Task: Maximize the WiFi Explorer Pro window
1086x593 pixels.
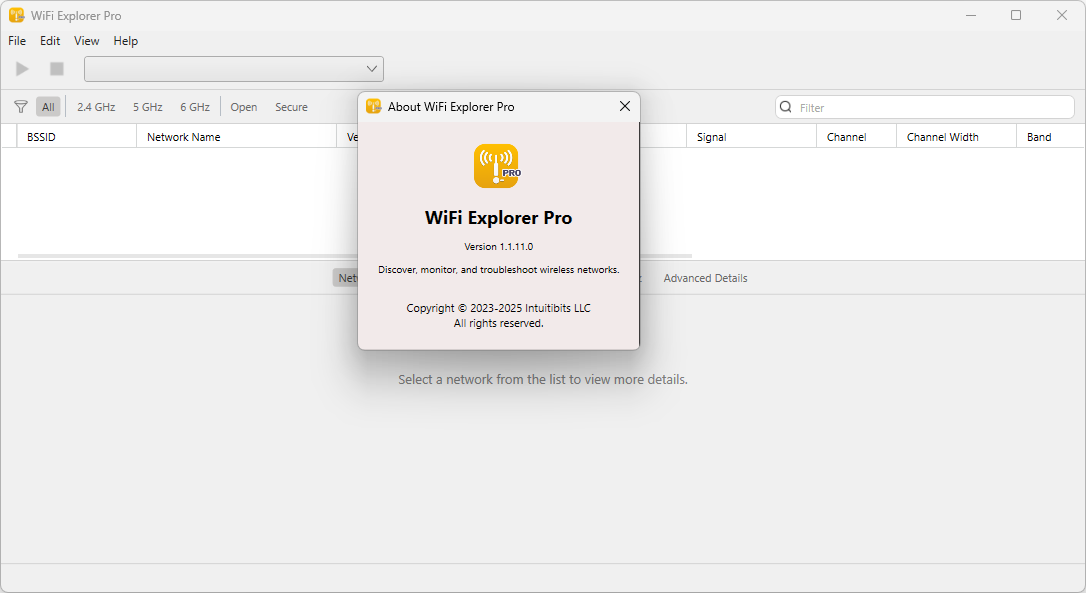Action: 1015,15
